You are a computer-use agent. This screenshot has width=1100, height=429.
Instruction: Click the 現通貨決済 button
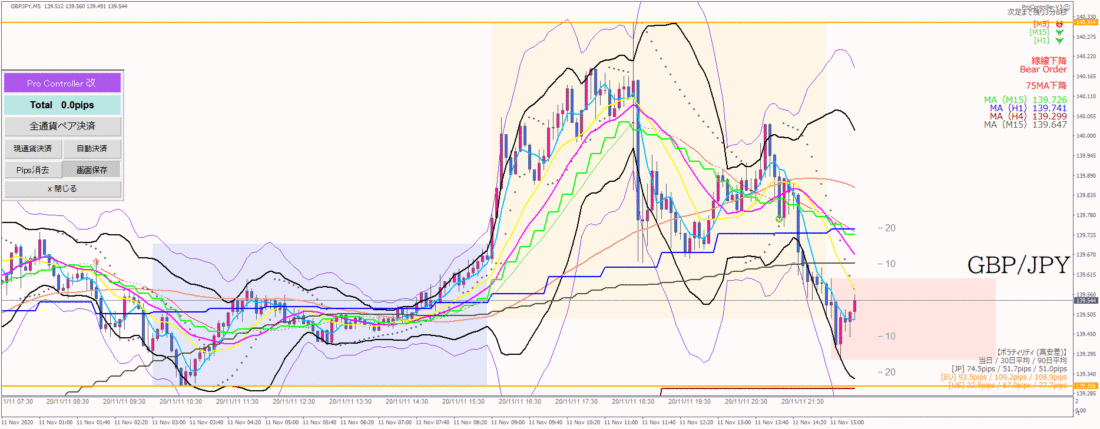point(33,149)
